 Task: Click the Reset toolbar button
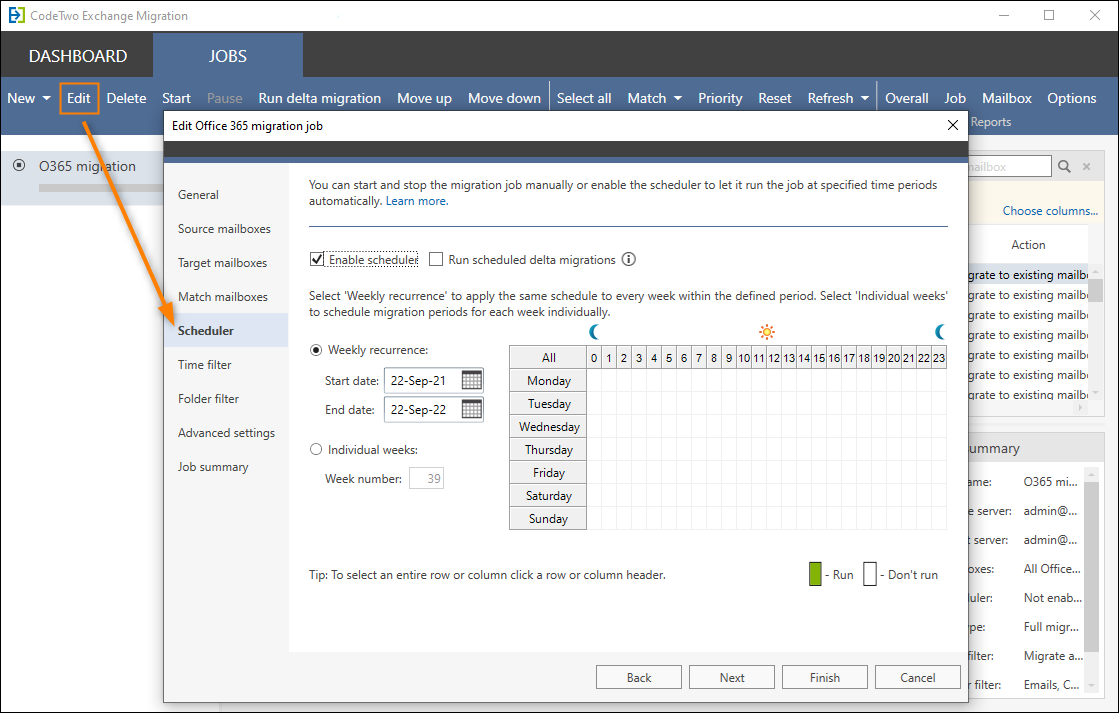tap(775, 98)
